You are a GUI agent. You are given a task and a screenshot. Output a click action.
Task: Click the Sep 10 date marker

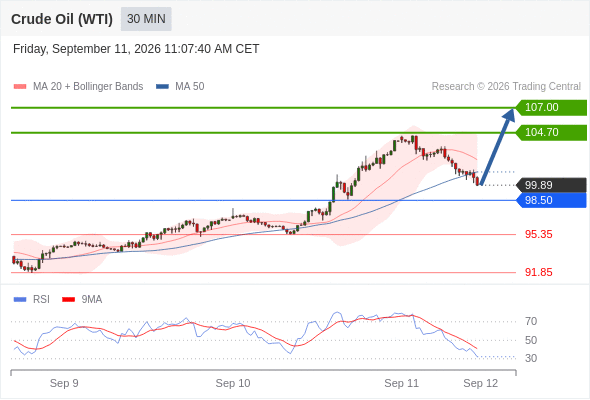coord(233,383)
